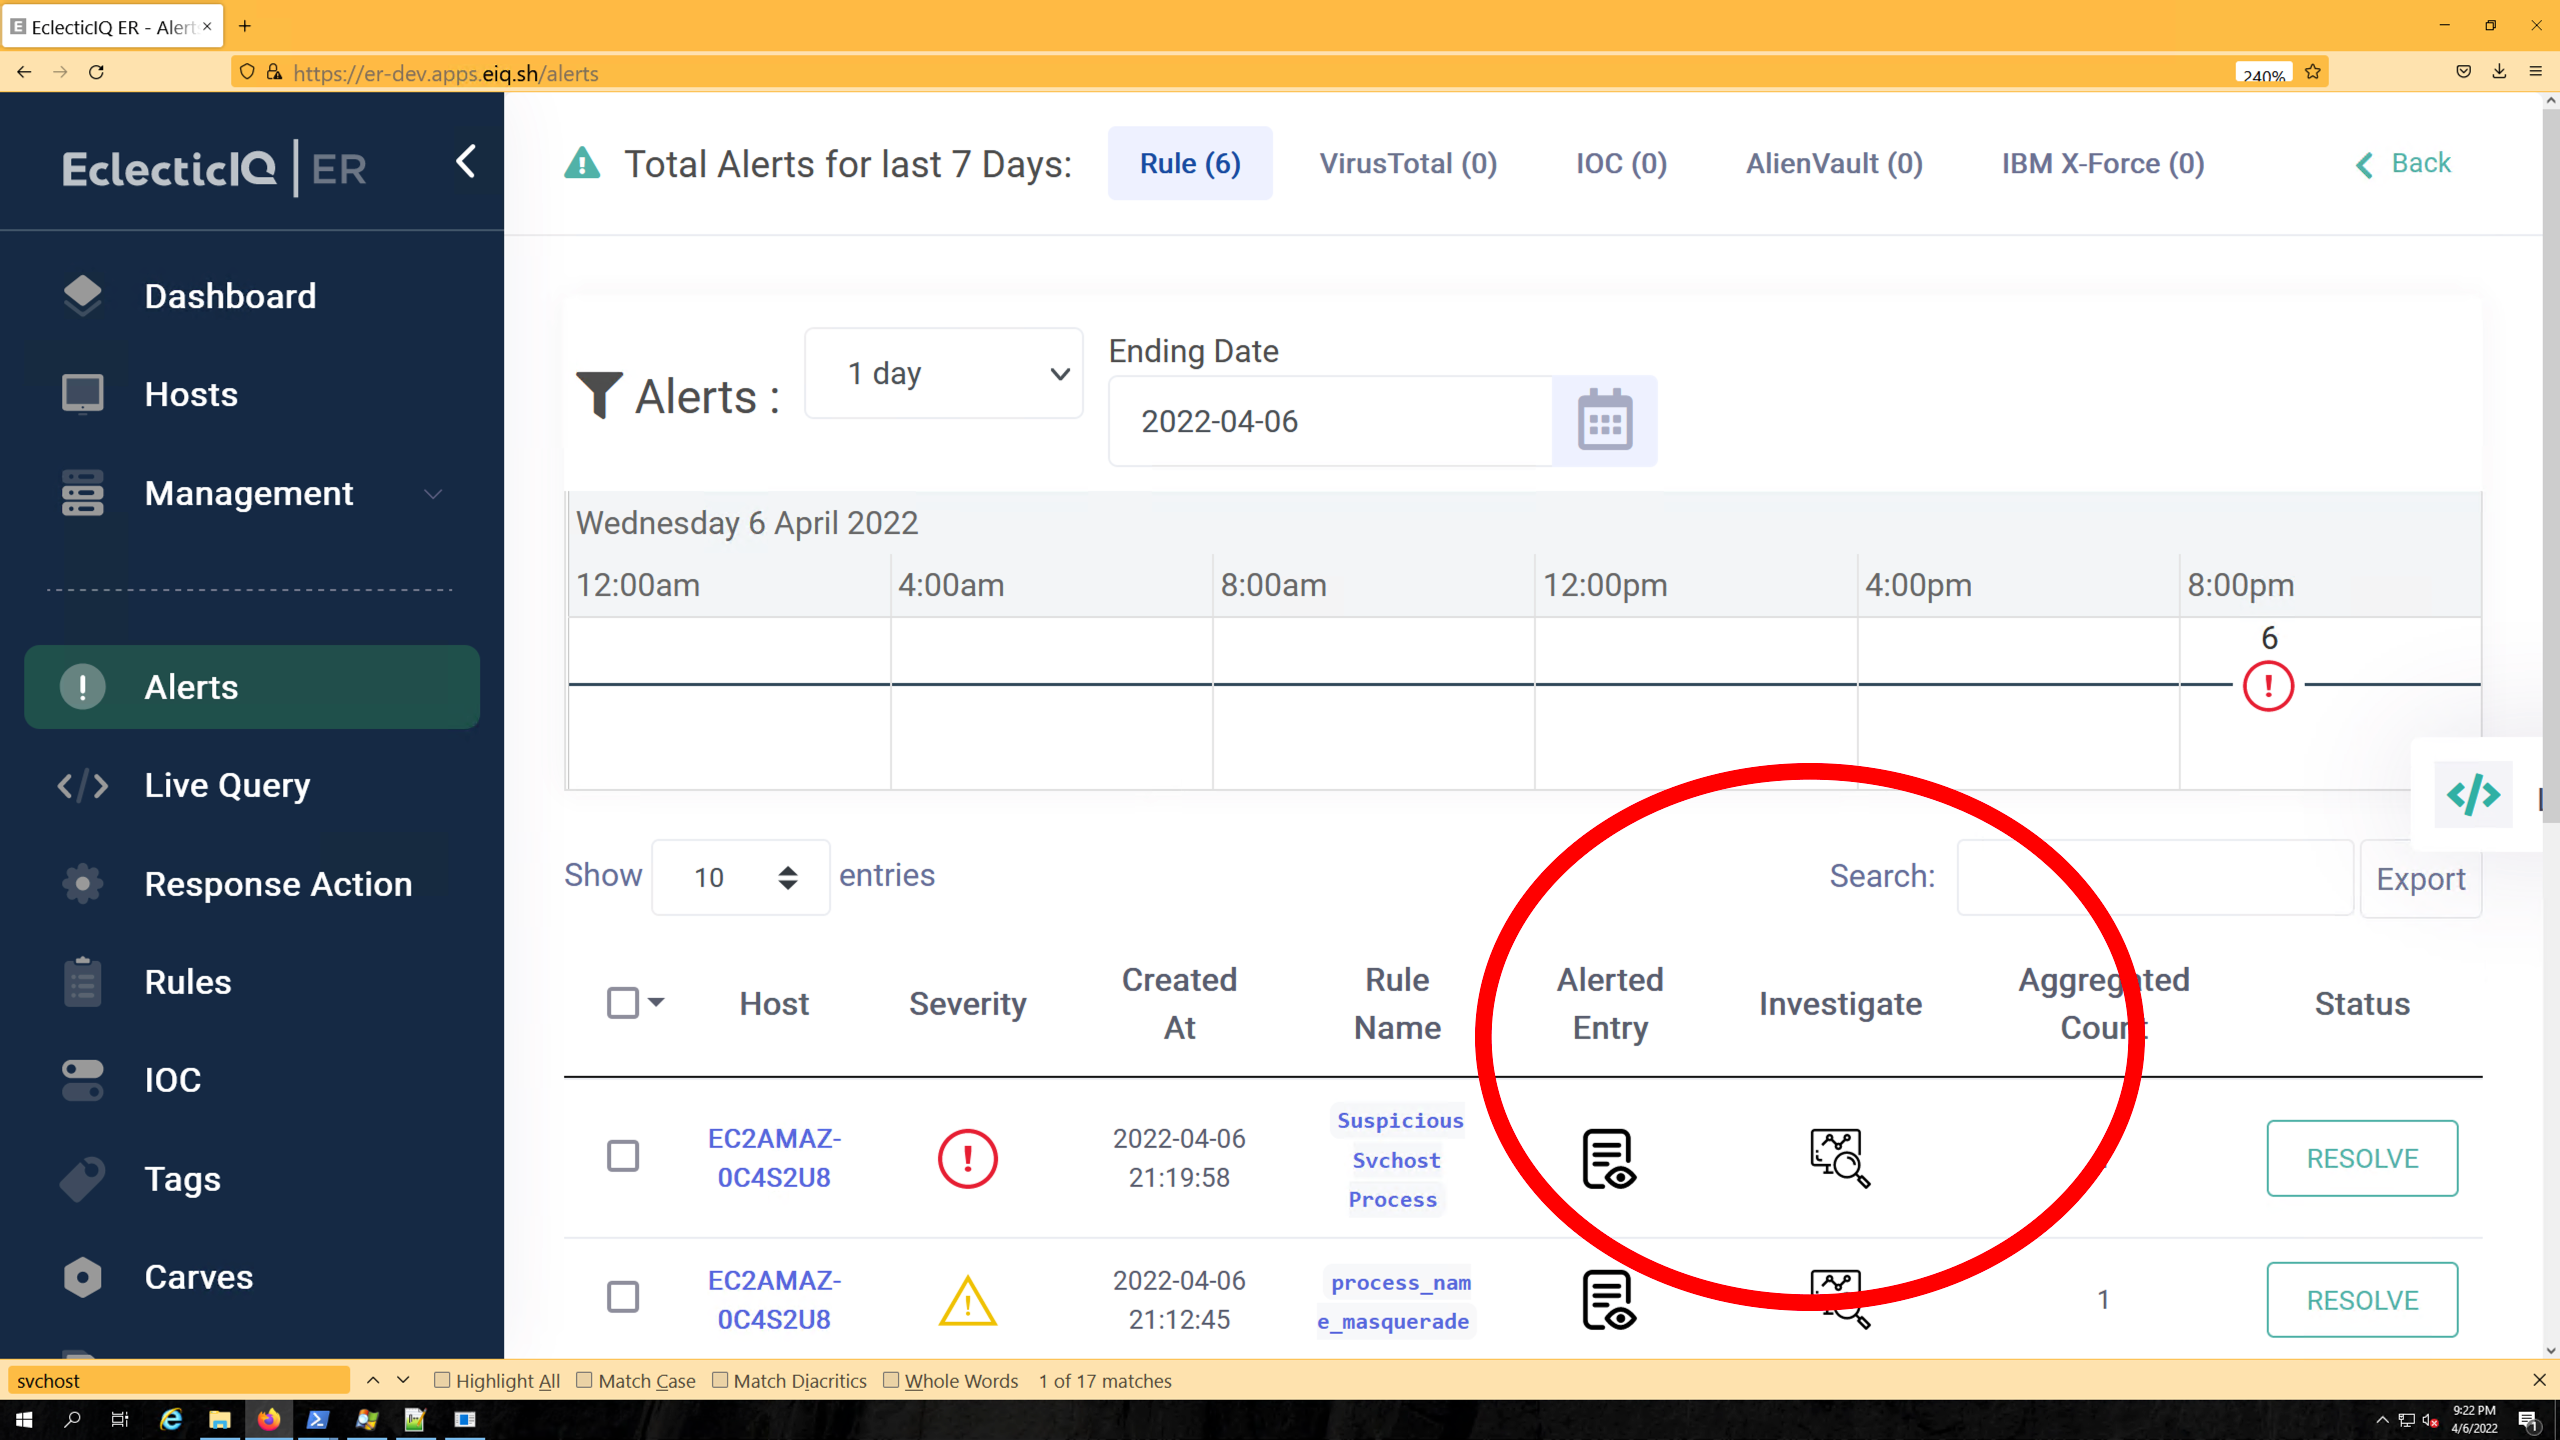Enable Whole Words in find bar

(891, 1380)
